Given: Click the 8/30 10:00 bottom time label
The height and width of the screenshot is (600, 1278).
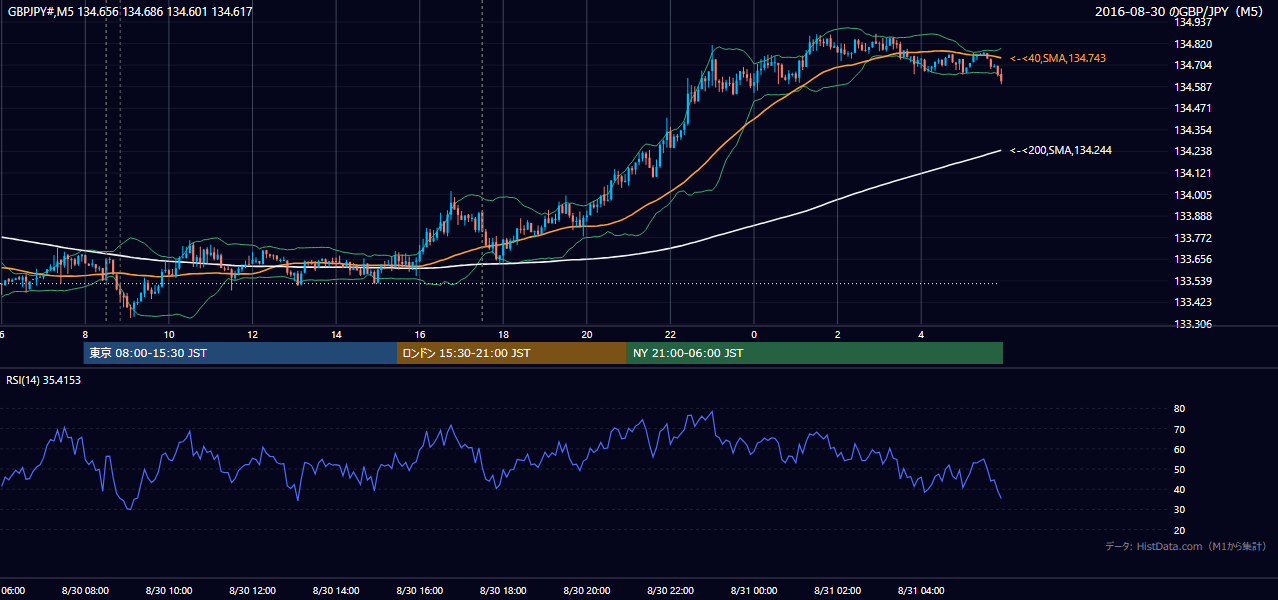Looking at the screenshot, I should pyautogui.click(x=169, y=591).
